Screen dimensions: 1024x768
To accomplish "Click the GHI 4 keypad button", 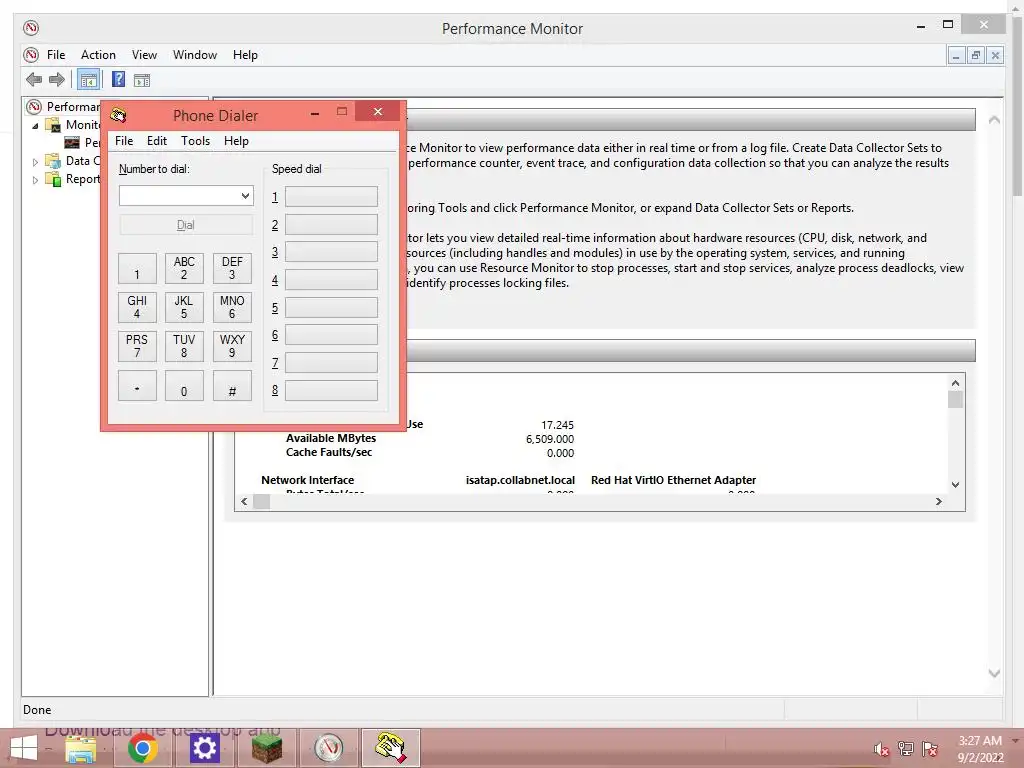I will [137, 308].
